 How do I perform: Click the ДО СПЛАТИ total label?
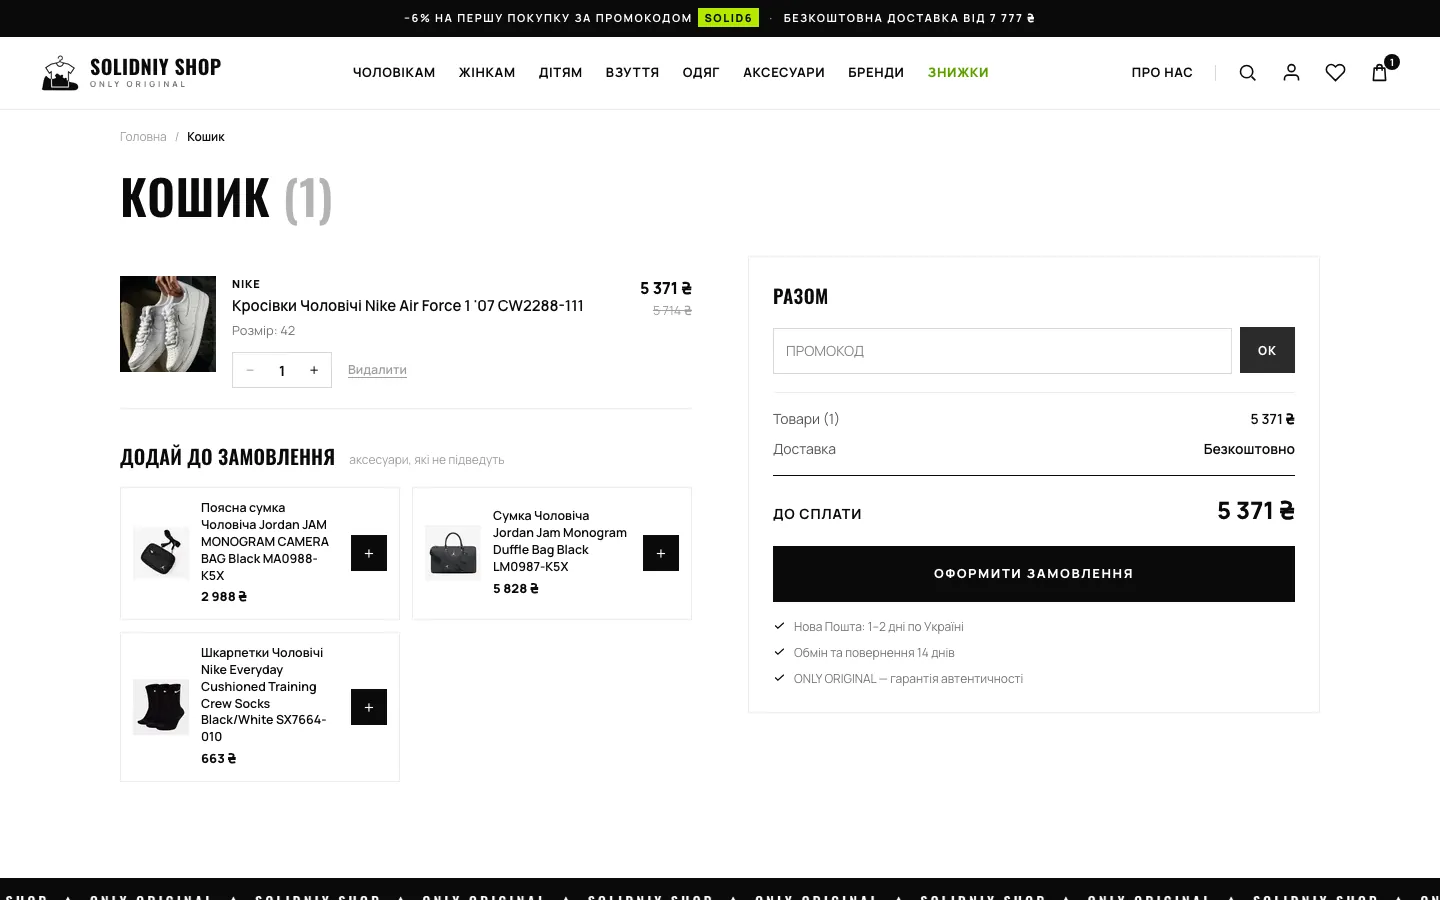tap(817, 514)
